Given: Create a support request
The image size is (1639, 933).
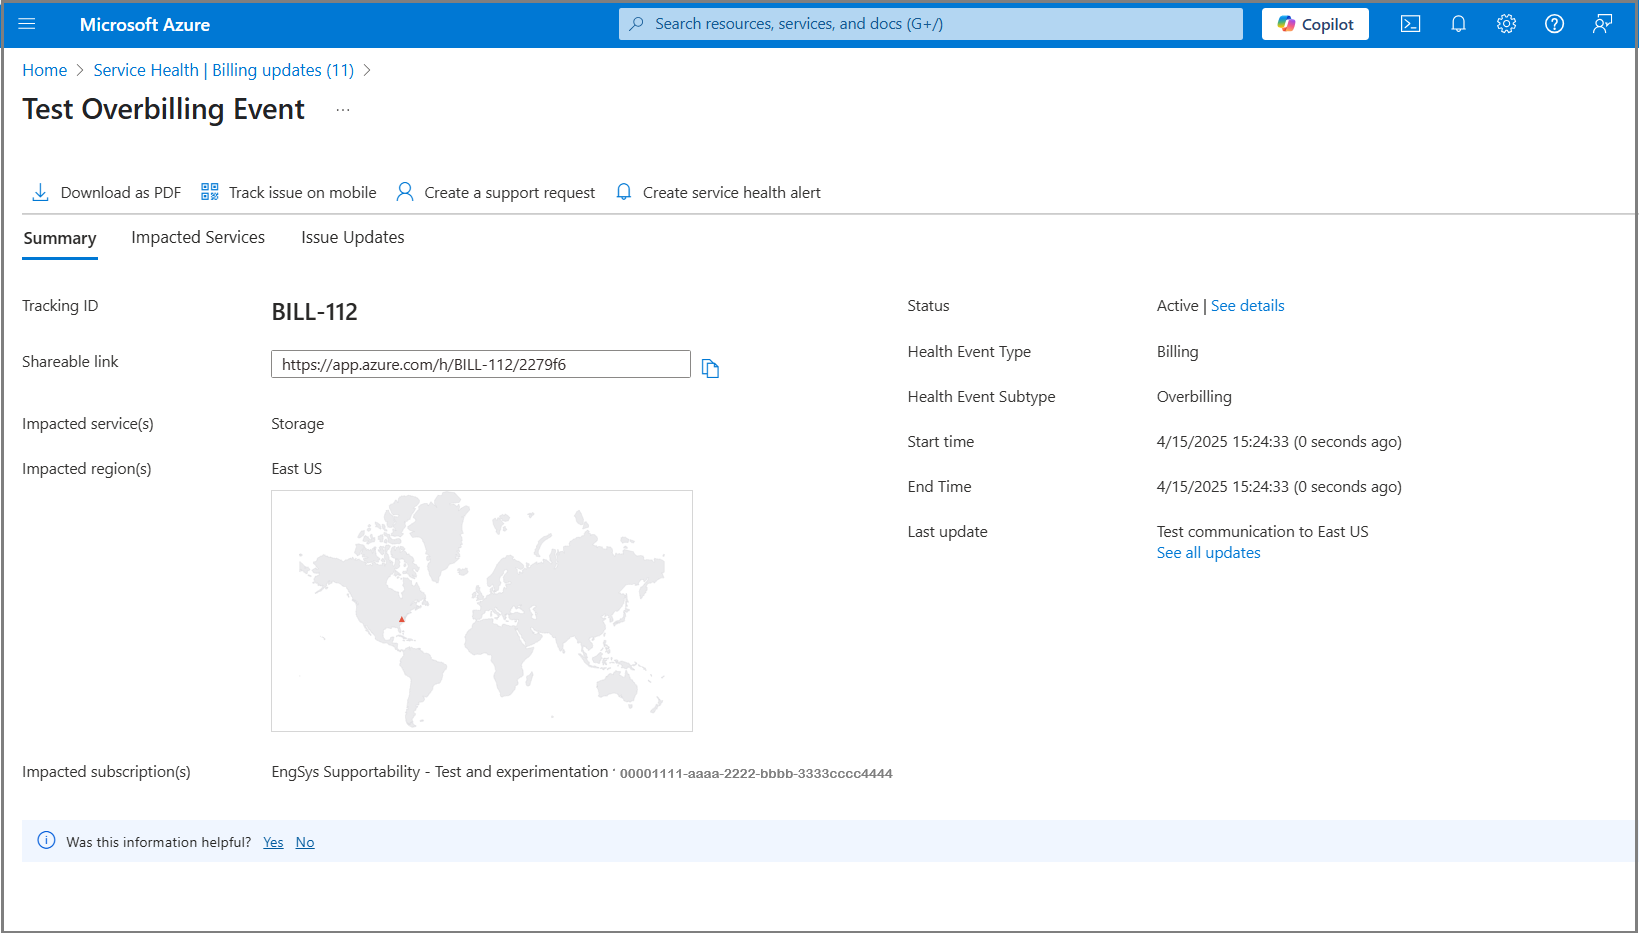Looking at the screenshot, I should coord(496,192).
